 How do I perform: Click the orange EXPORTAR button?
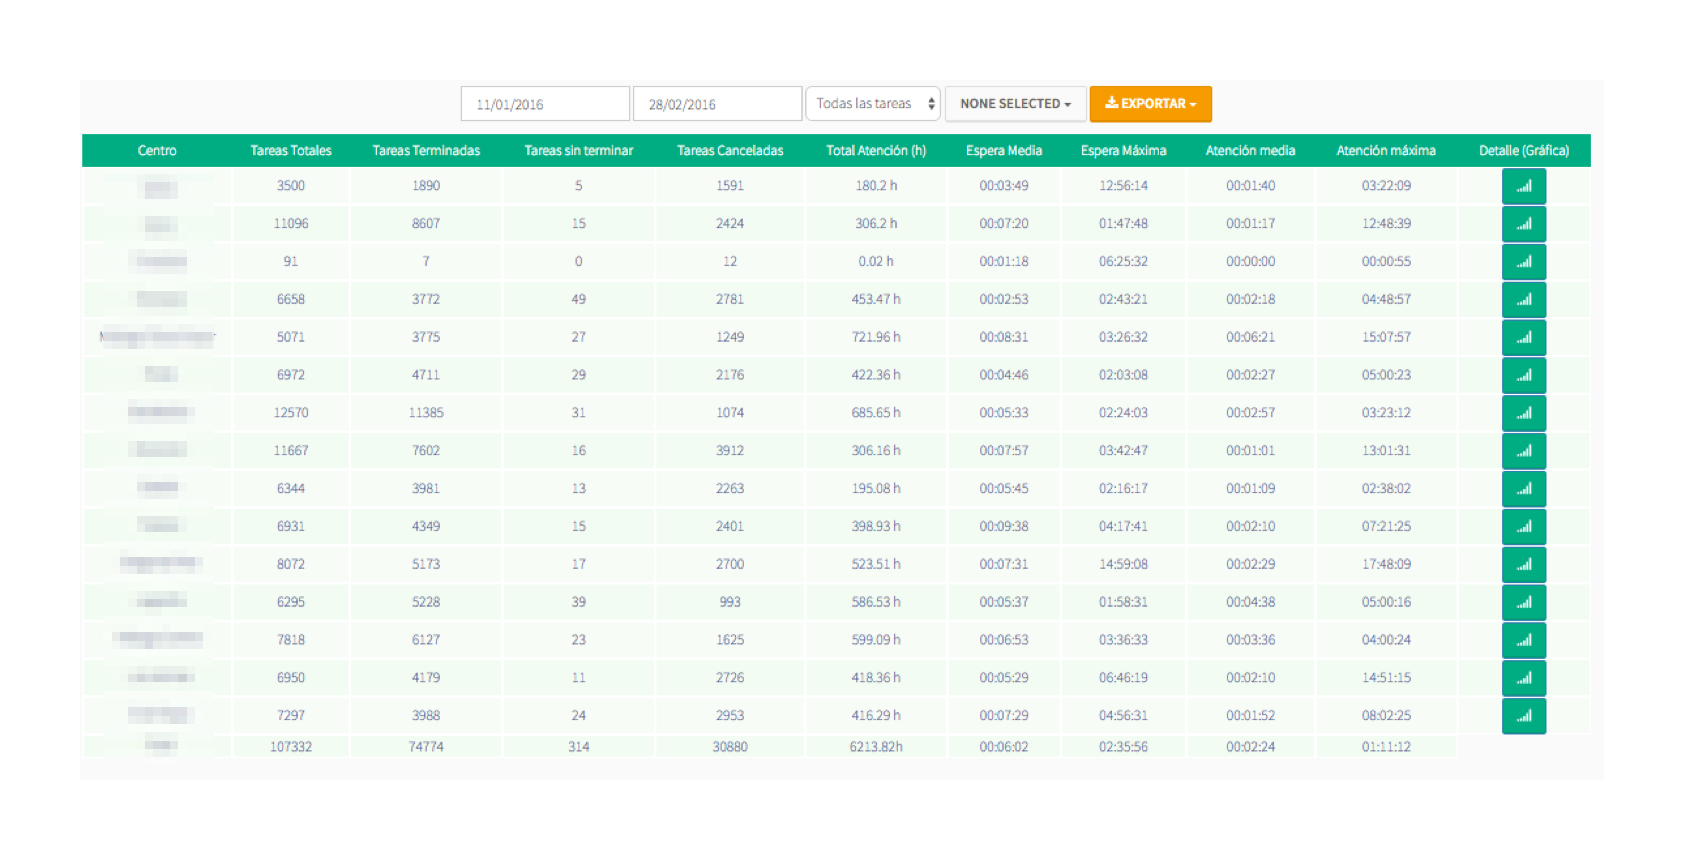(x=1150, y=104)
